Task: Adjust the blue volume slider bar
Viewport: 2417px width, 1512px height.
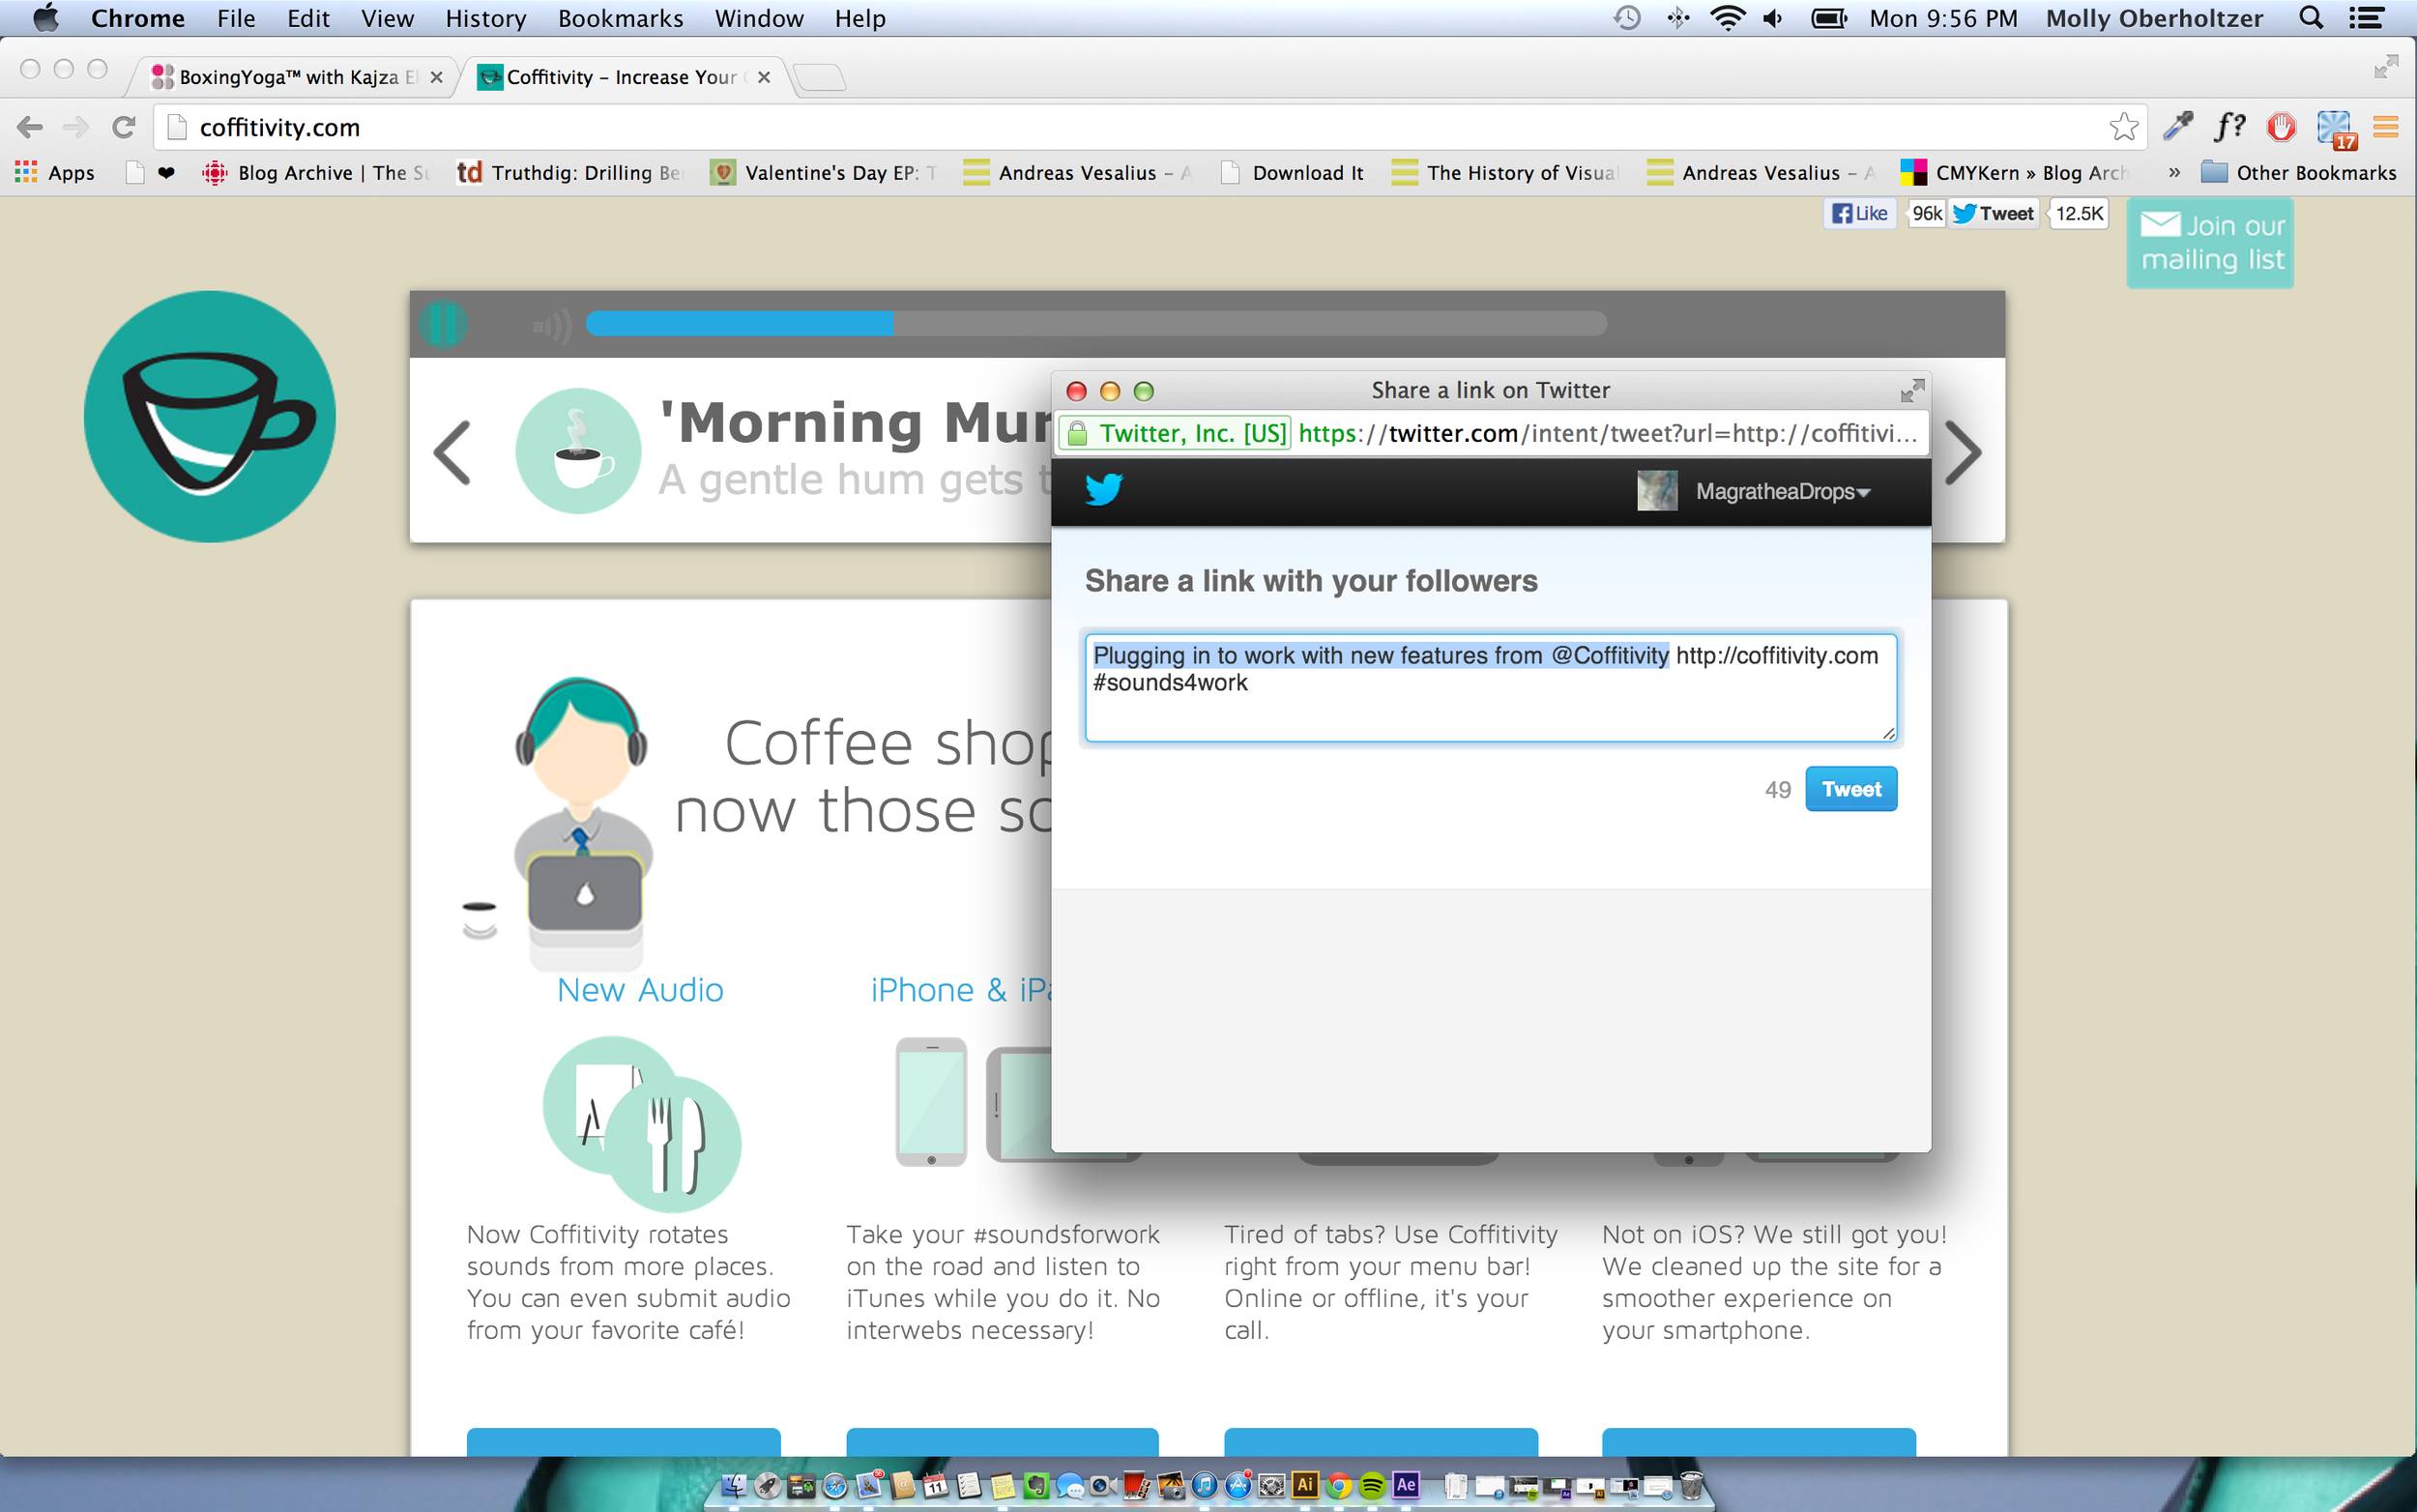Action: click(x=1096, y=323)
